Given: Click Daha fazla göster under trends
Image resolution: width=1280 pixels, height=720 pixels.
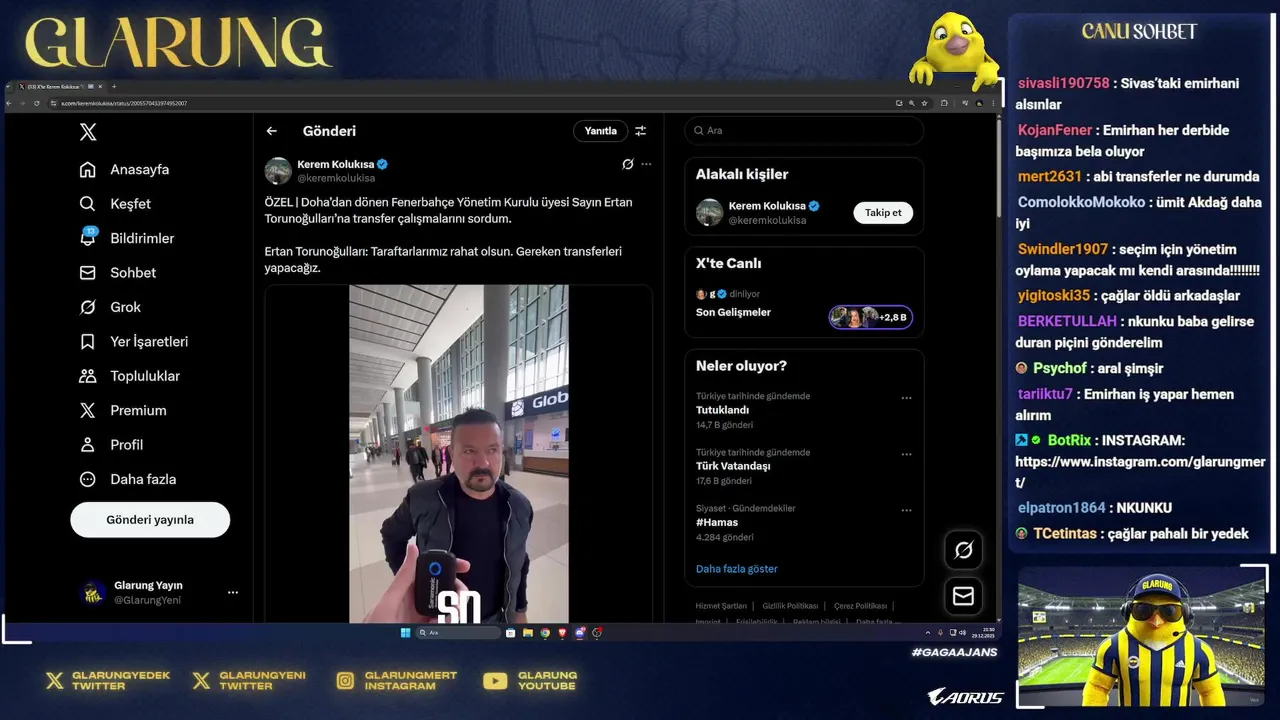Looking at the screenshot, I should point(737,569).
